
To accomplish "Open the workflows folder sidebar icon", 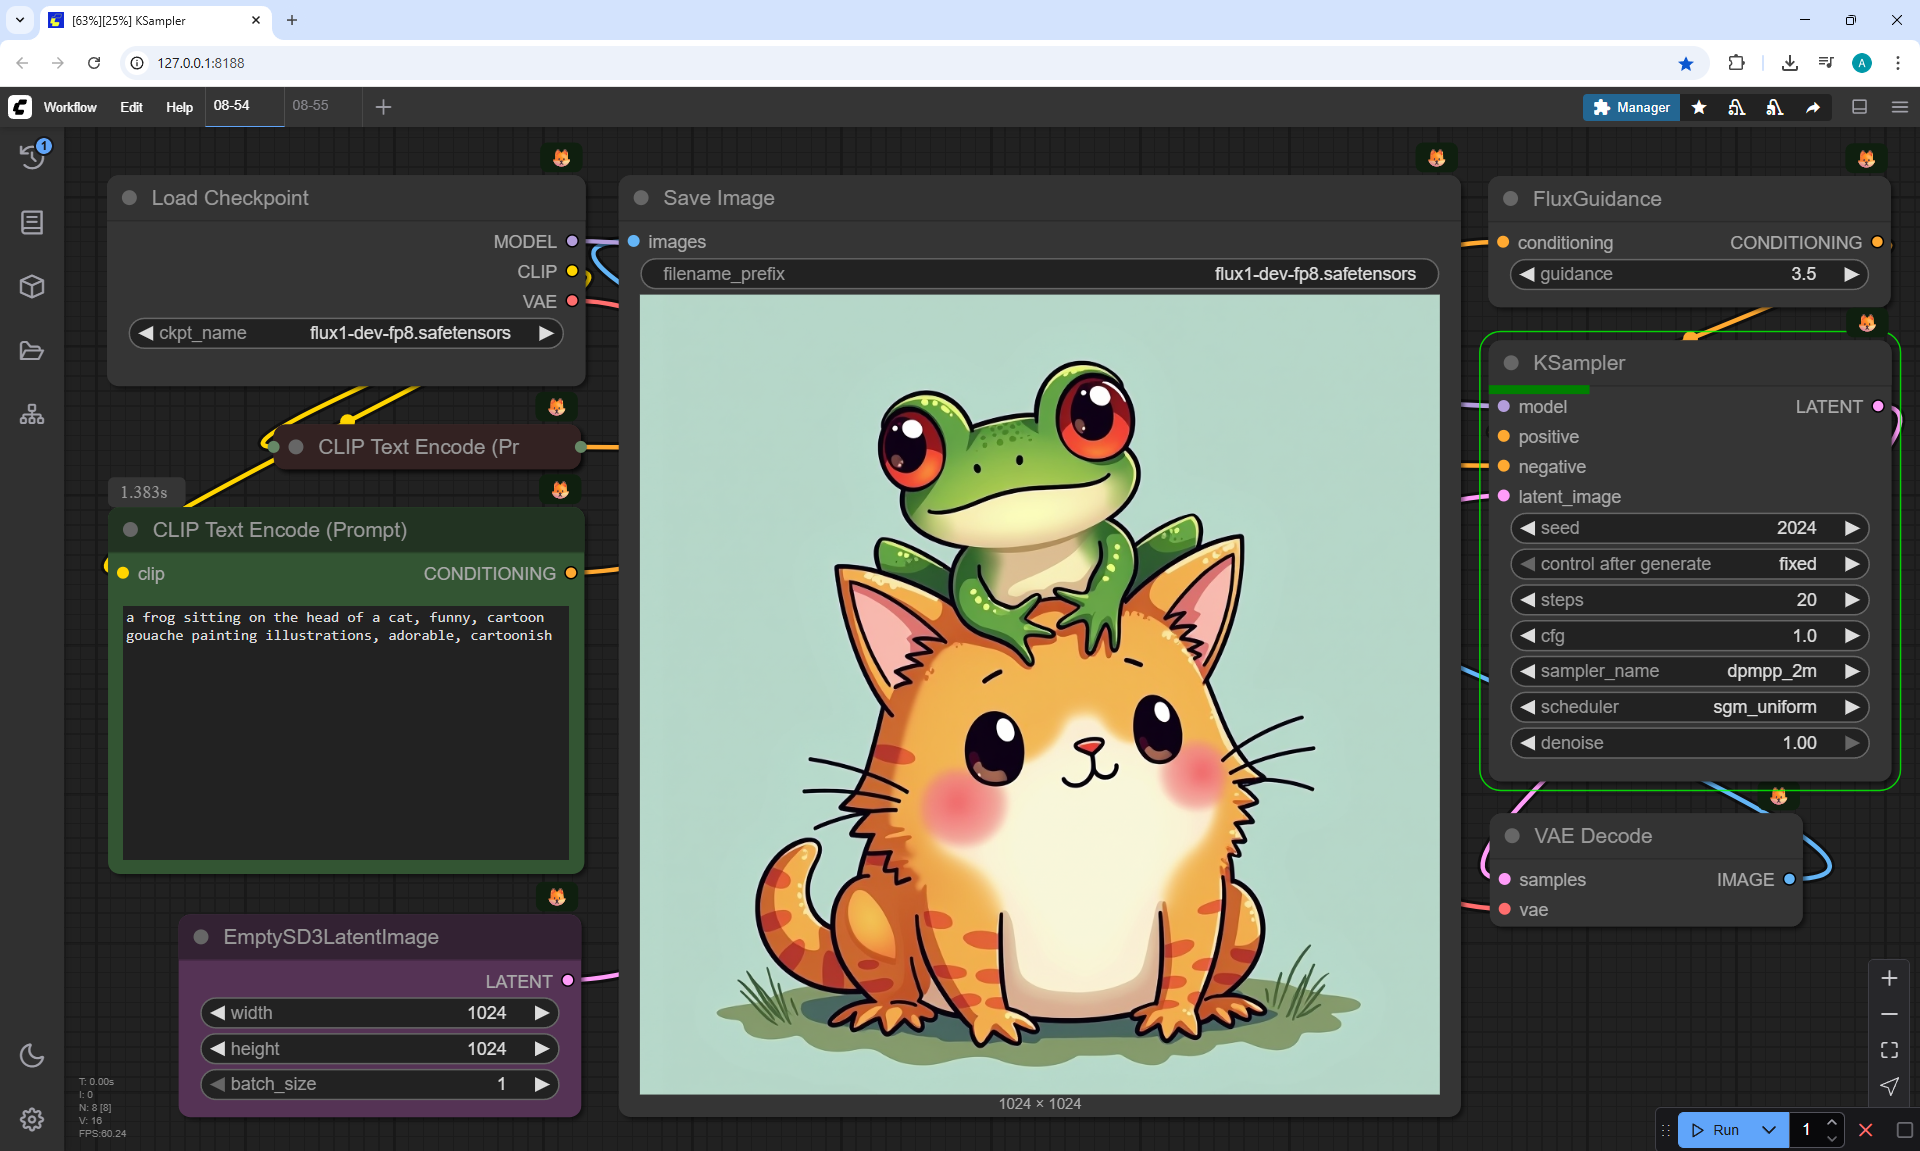I will point(32,351).
